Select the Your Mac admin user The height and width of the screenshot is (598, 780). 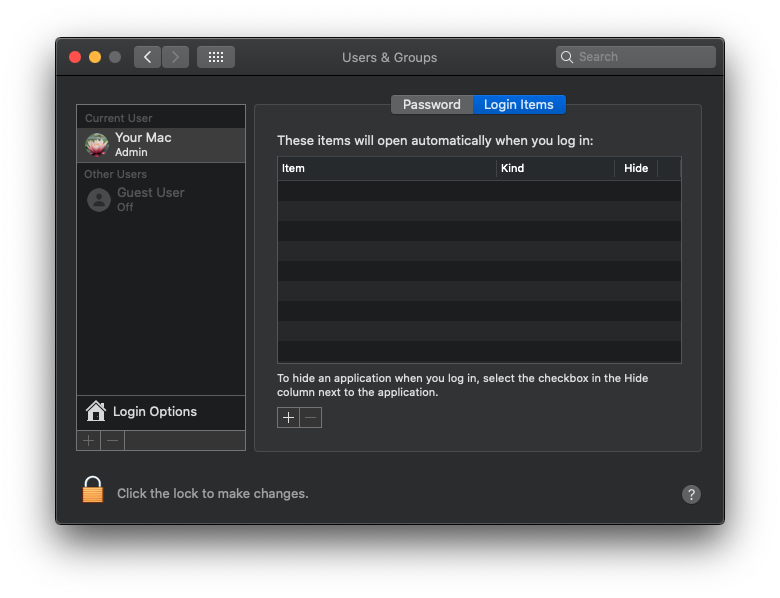pos(161,145)
